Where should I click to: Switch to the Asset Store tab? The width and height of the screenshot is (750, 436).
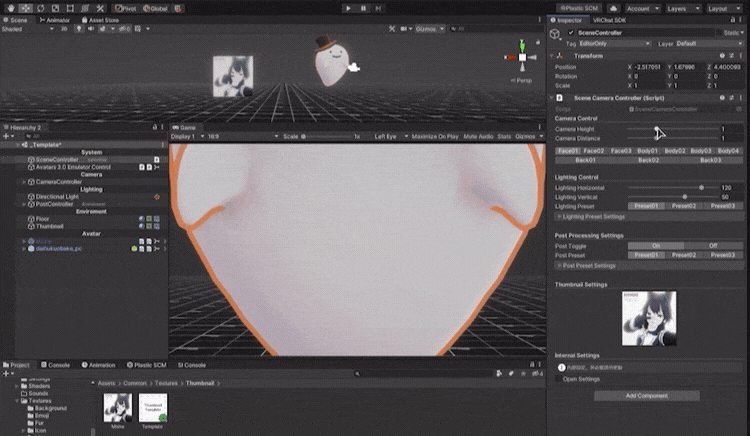click(100, 20)
